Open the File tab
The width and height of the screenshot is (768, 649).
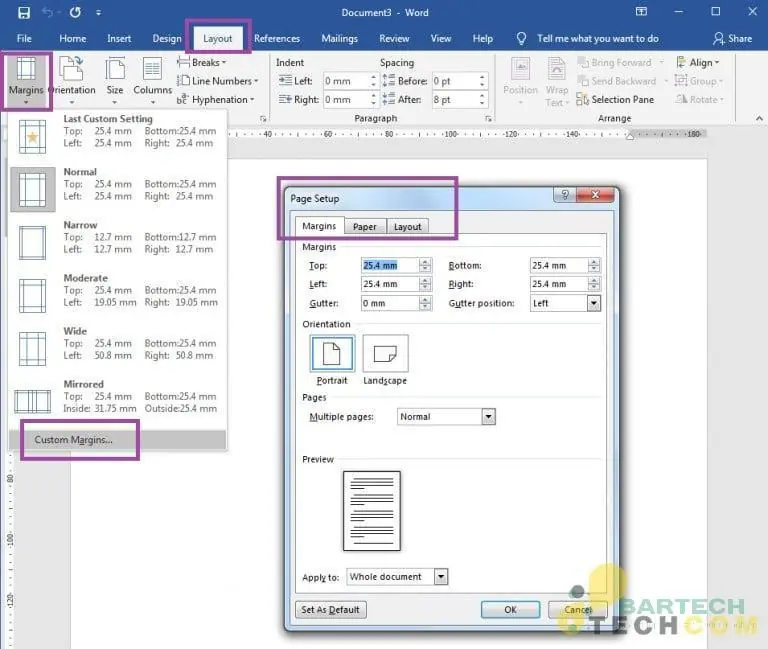click(x=24, y=38)
